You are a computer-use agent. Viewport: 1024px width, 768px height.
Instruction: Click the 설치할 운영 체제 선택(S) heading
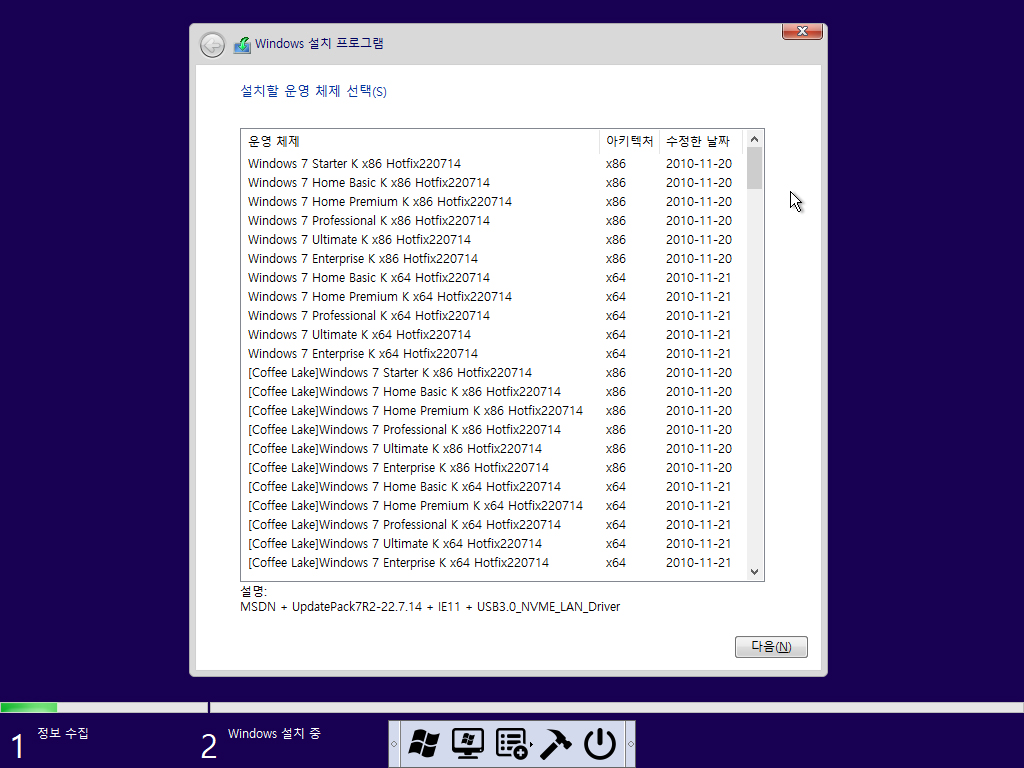(x=313, y=91)
